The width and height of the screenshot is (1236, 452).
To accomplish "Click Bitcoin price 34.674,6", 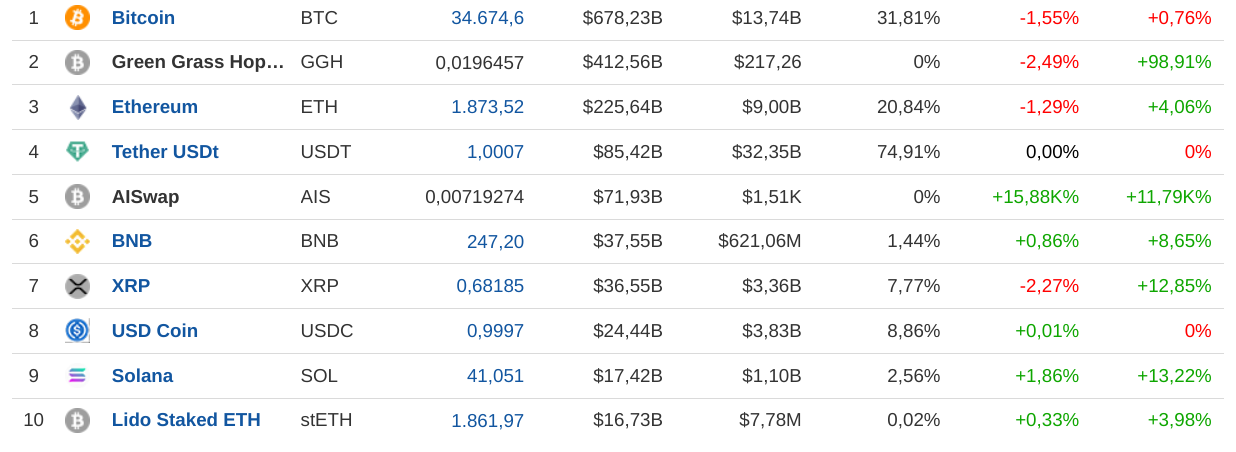I will coord(487,18).
